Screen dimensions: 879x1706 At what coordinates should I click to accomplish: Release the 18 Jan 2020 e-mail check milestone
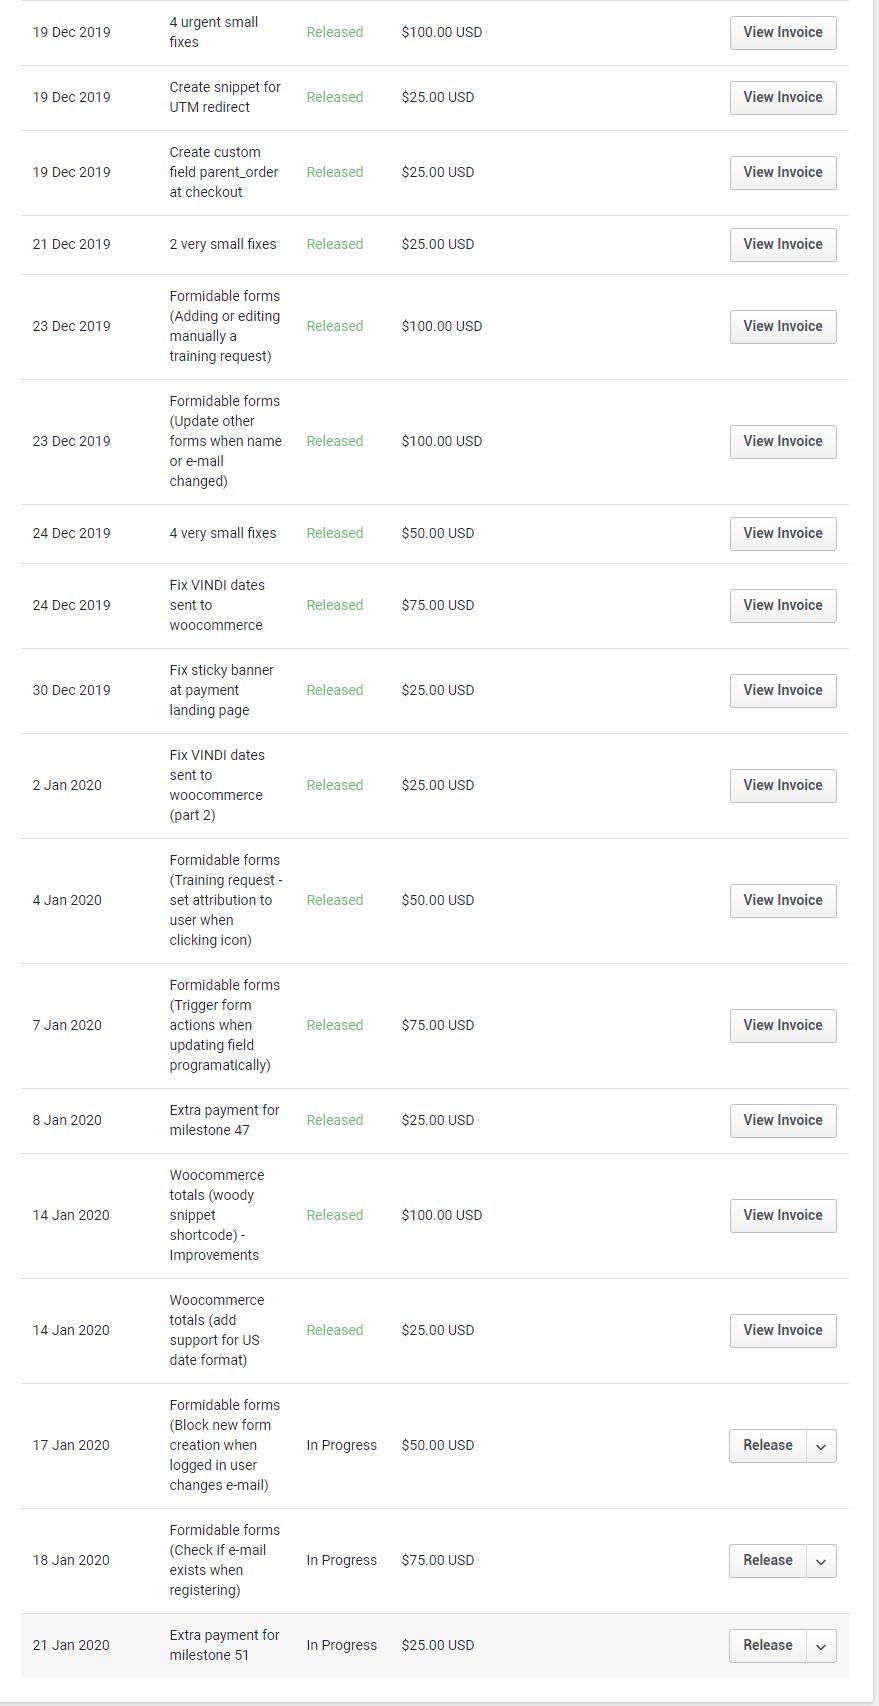tap(767, 1561)
